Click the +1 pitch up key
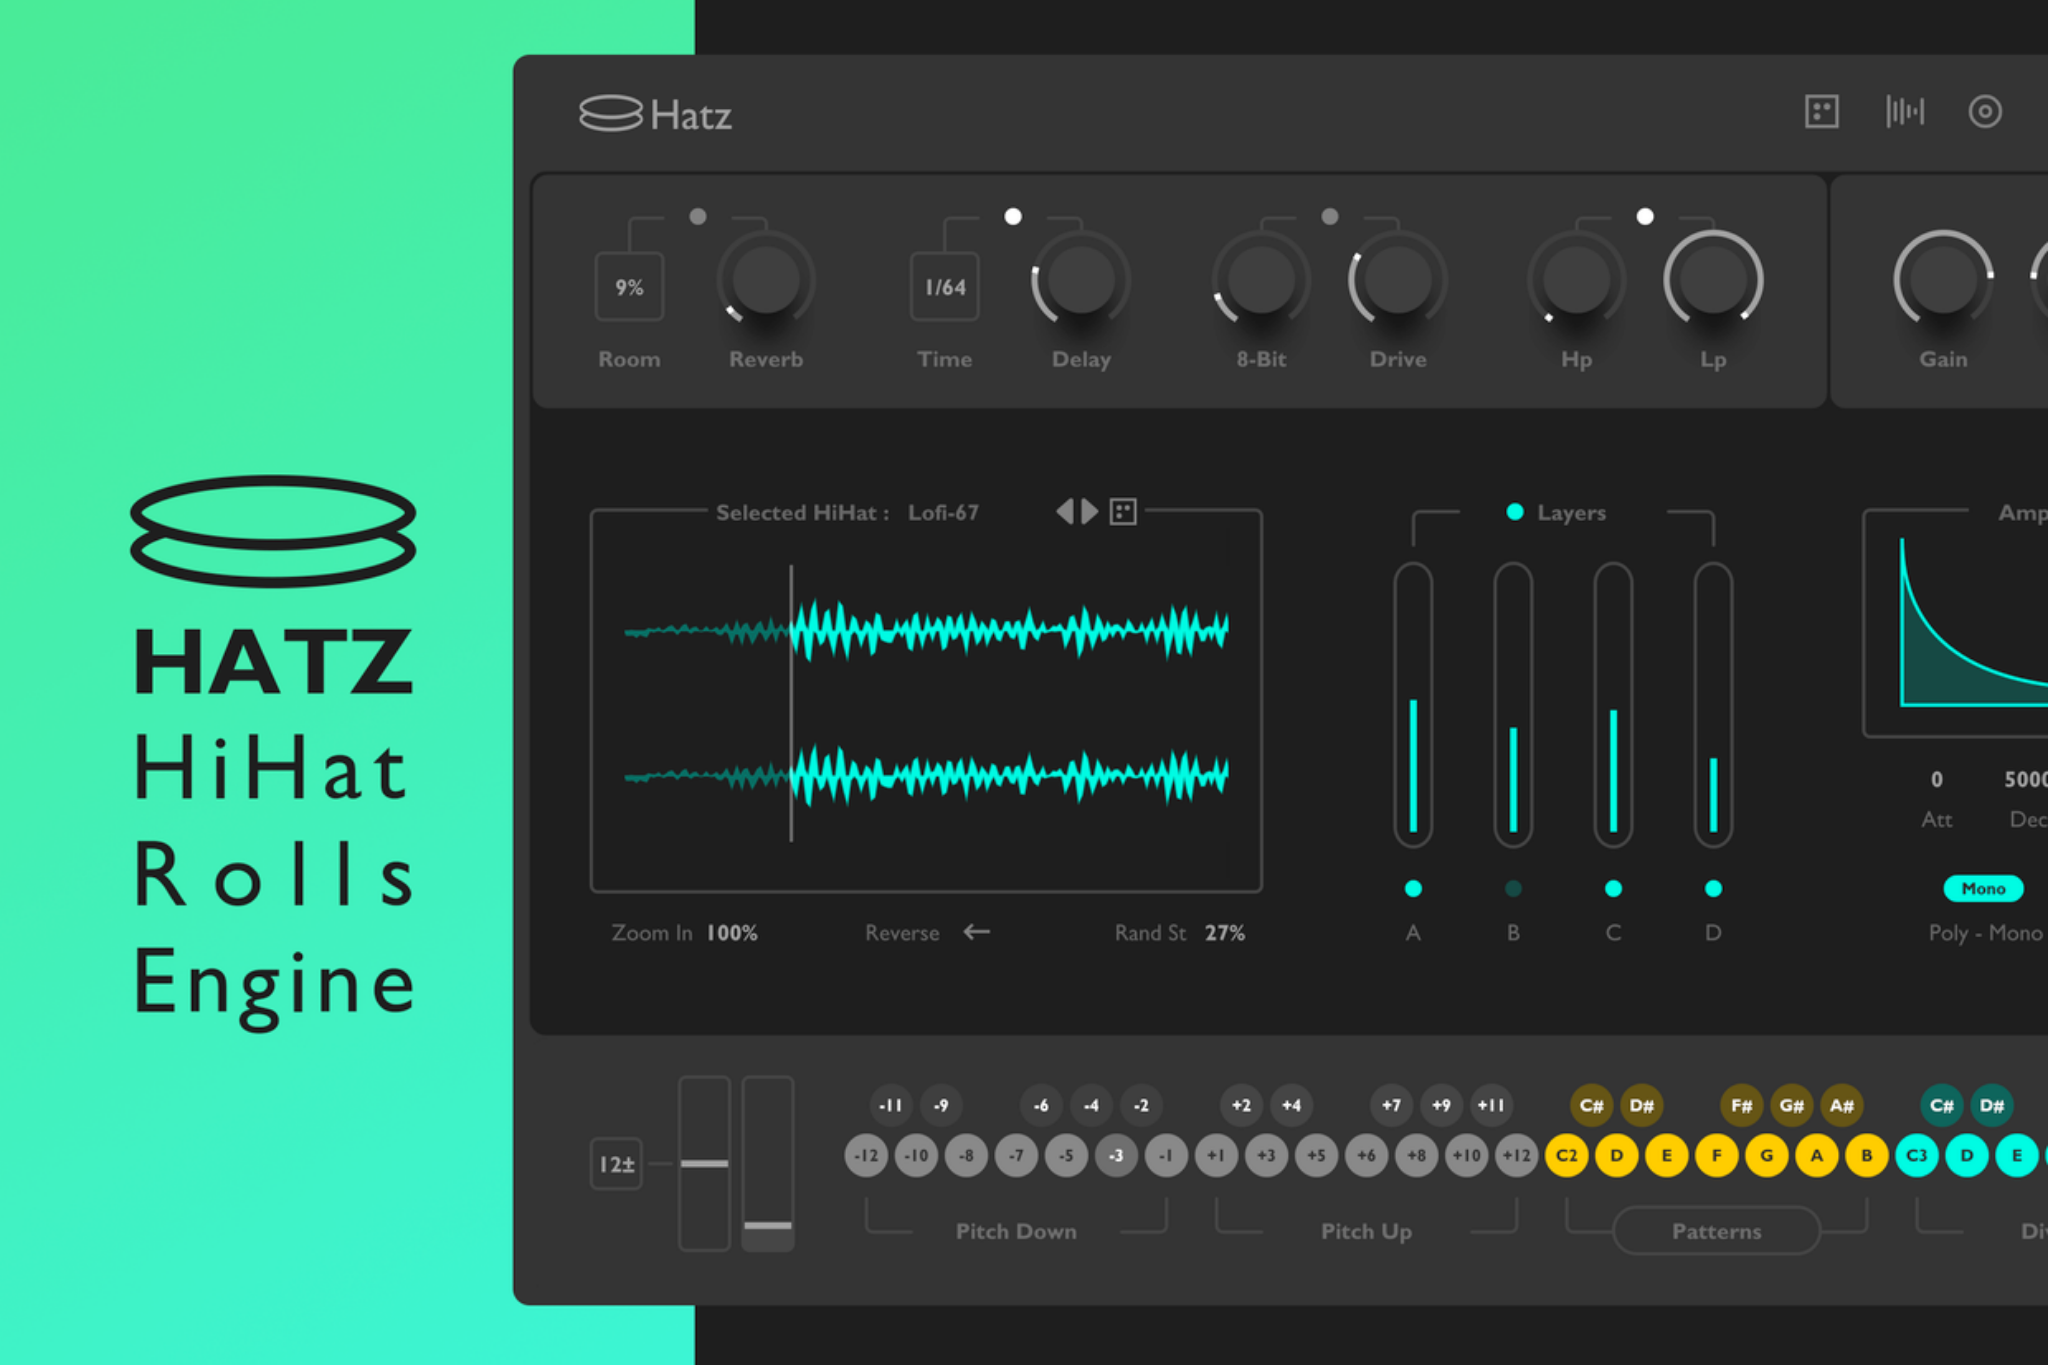 click(x=1216, y=1155)
